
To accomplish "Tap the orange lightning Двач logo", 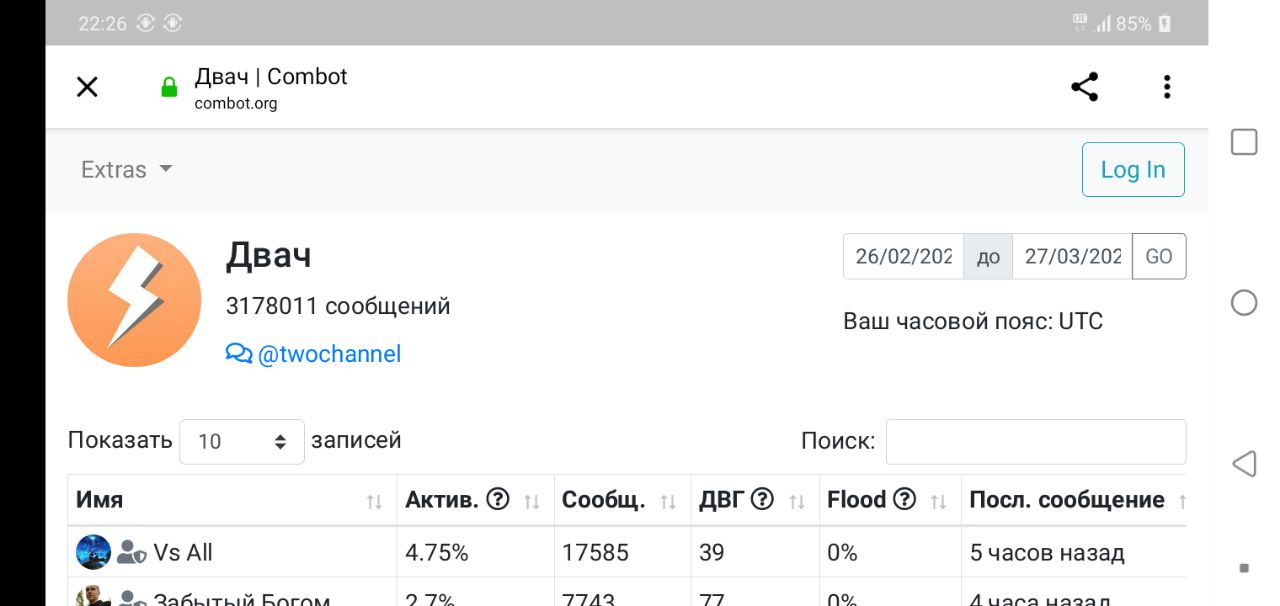I will tap(134, 300).
